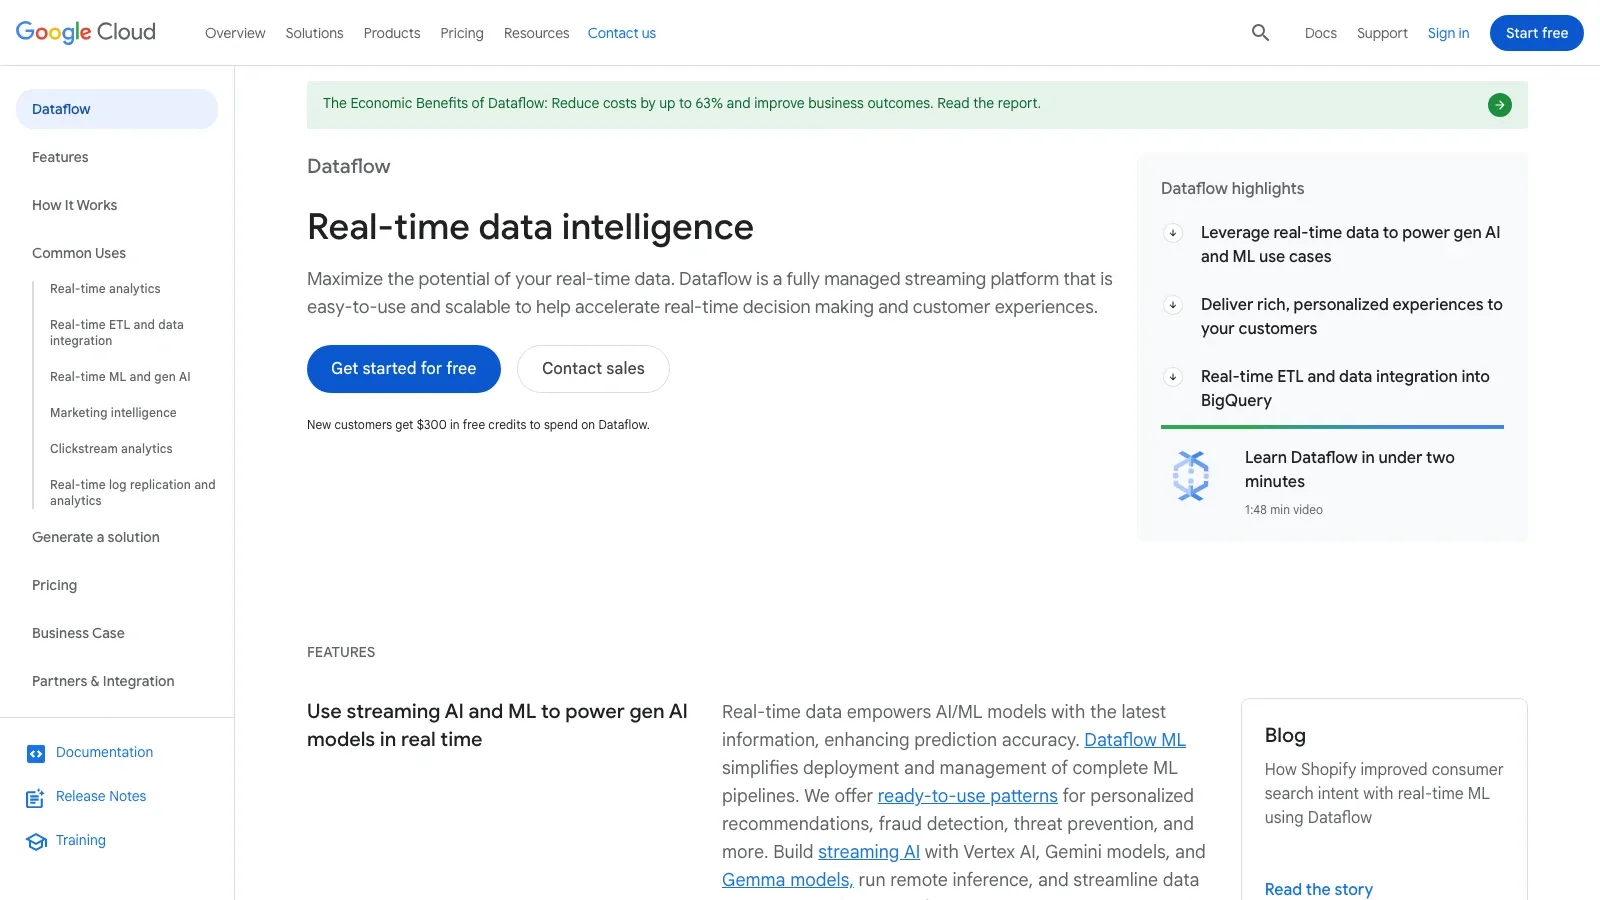Click Contact us in the top nav

click(622, 33)
